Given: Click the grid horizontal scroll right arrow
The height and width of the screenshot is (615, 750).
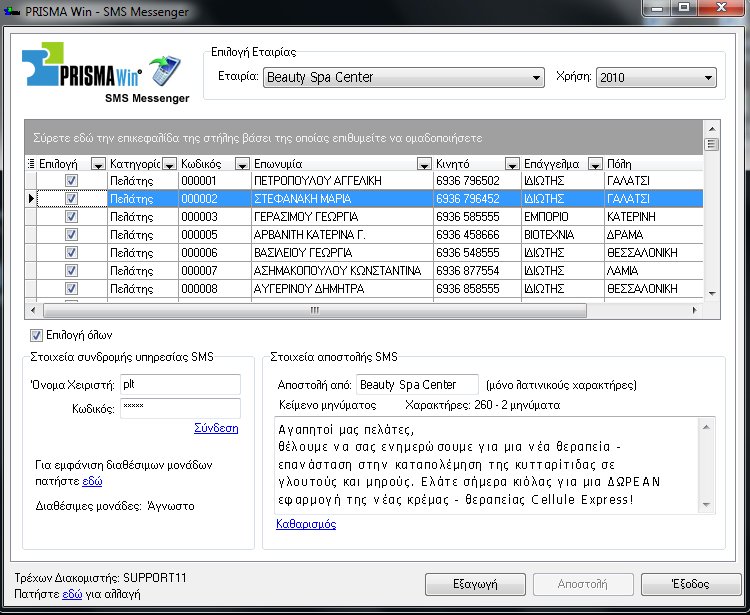Looking at the screenshot, I should point(695,310).
